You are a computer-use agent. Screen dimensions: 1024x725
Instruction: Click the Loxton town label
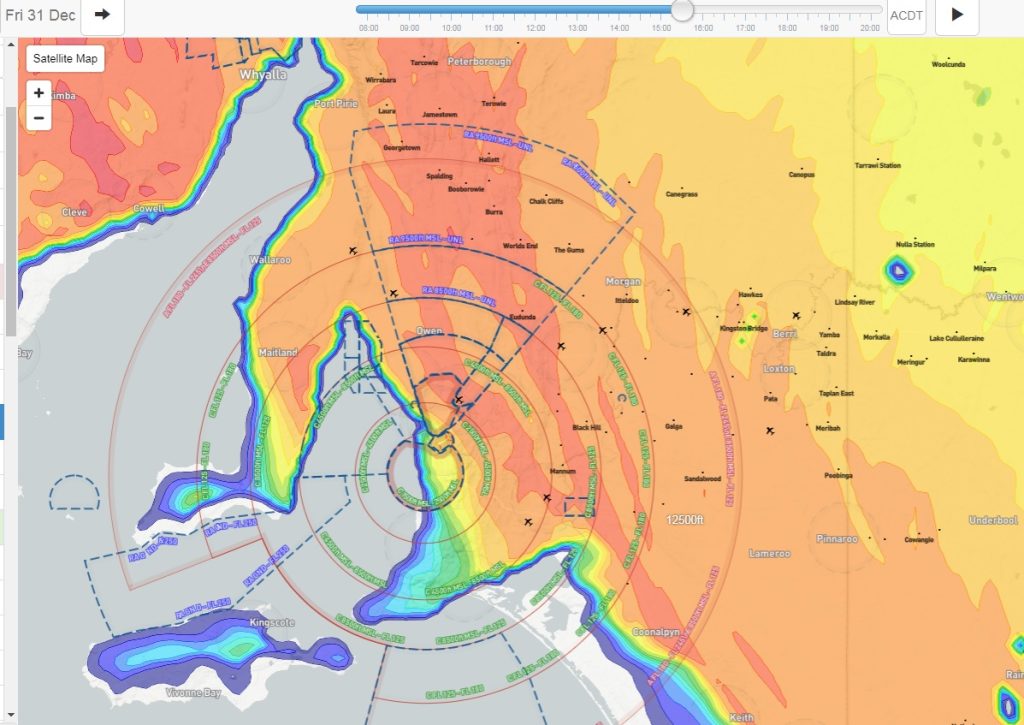pyautogui.click(x=778, y=368)
